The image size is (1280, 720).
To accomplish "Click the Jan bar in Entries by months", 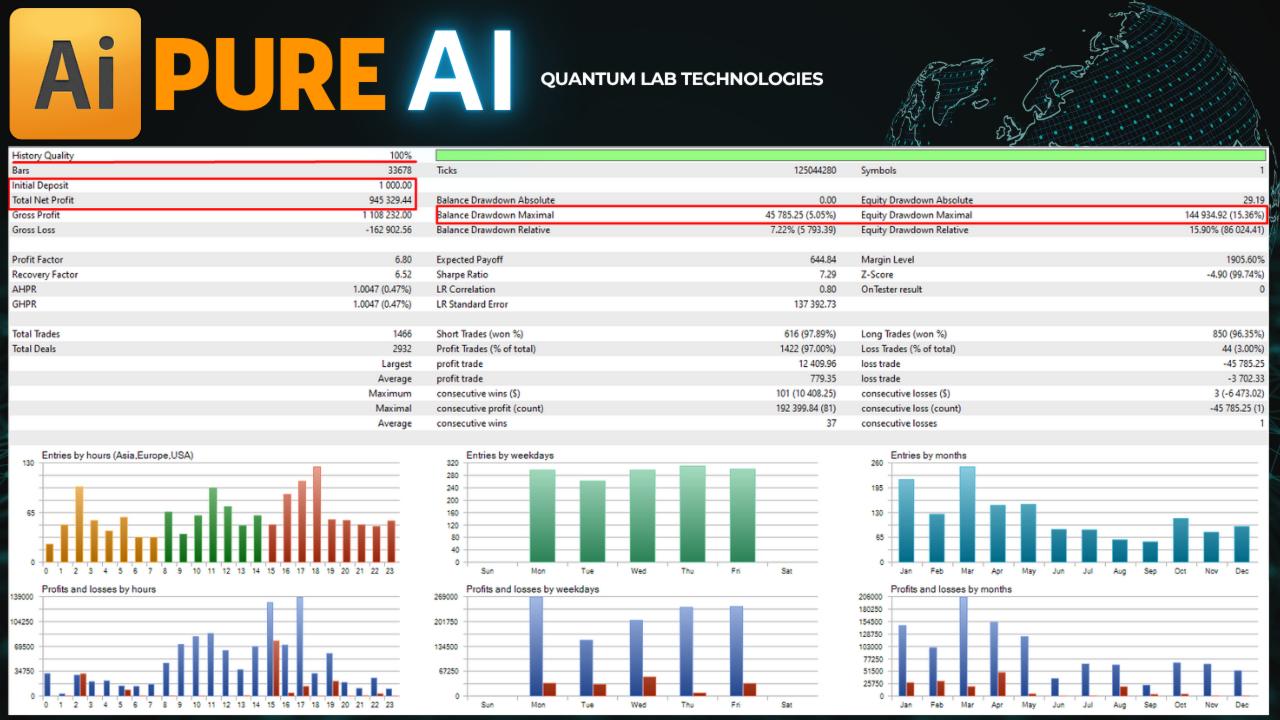I will pos(906,520).
